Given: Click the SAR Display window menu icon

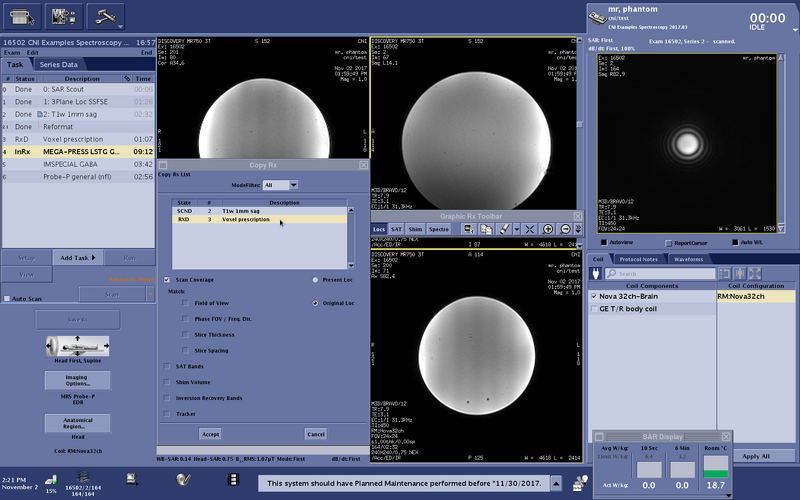Looking at the screenshot, I should (x=599, y=437).
